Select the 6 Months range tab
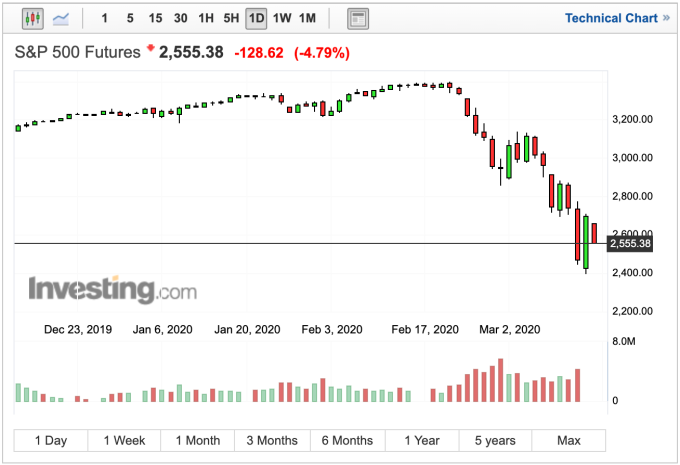 click(x=347, y=441)
